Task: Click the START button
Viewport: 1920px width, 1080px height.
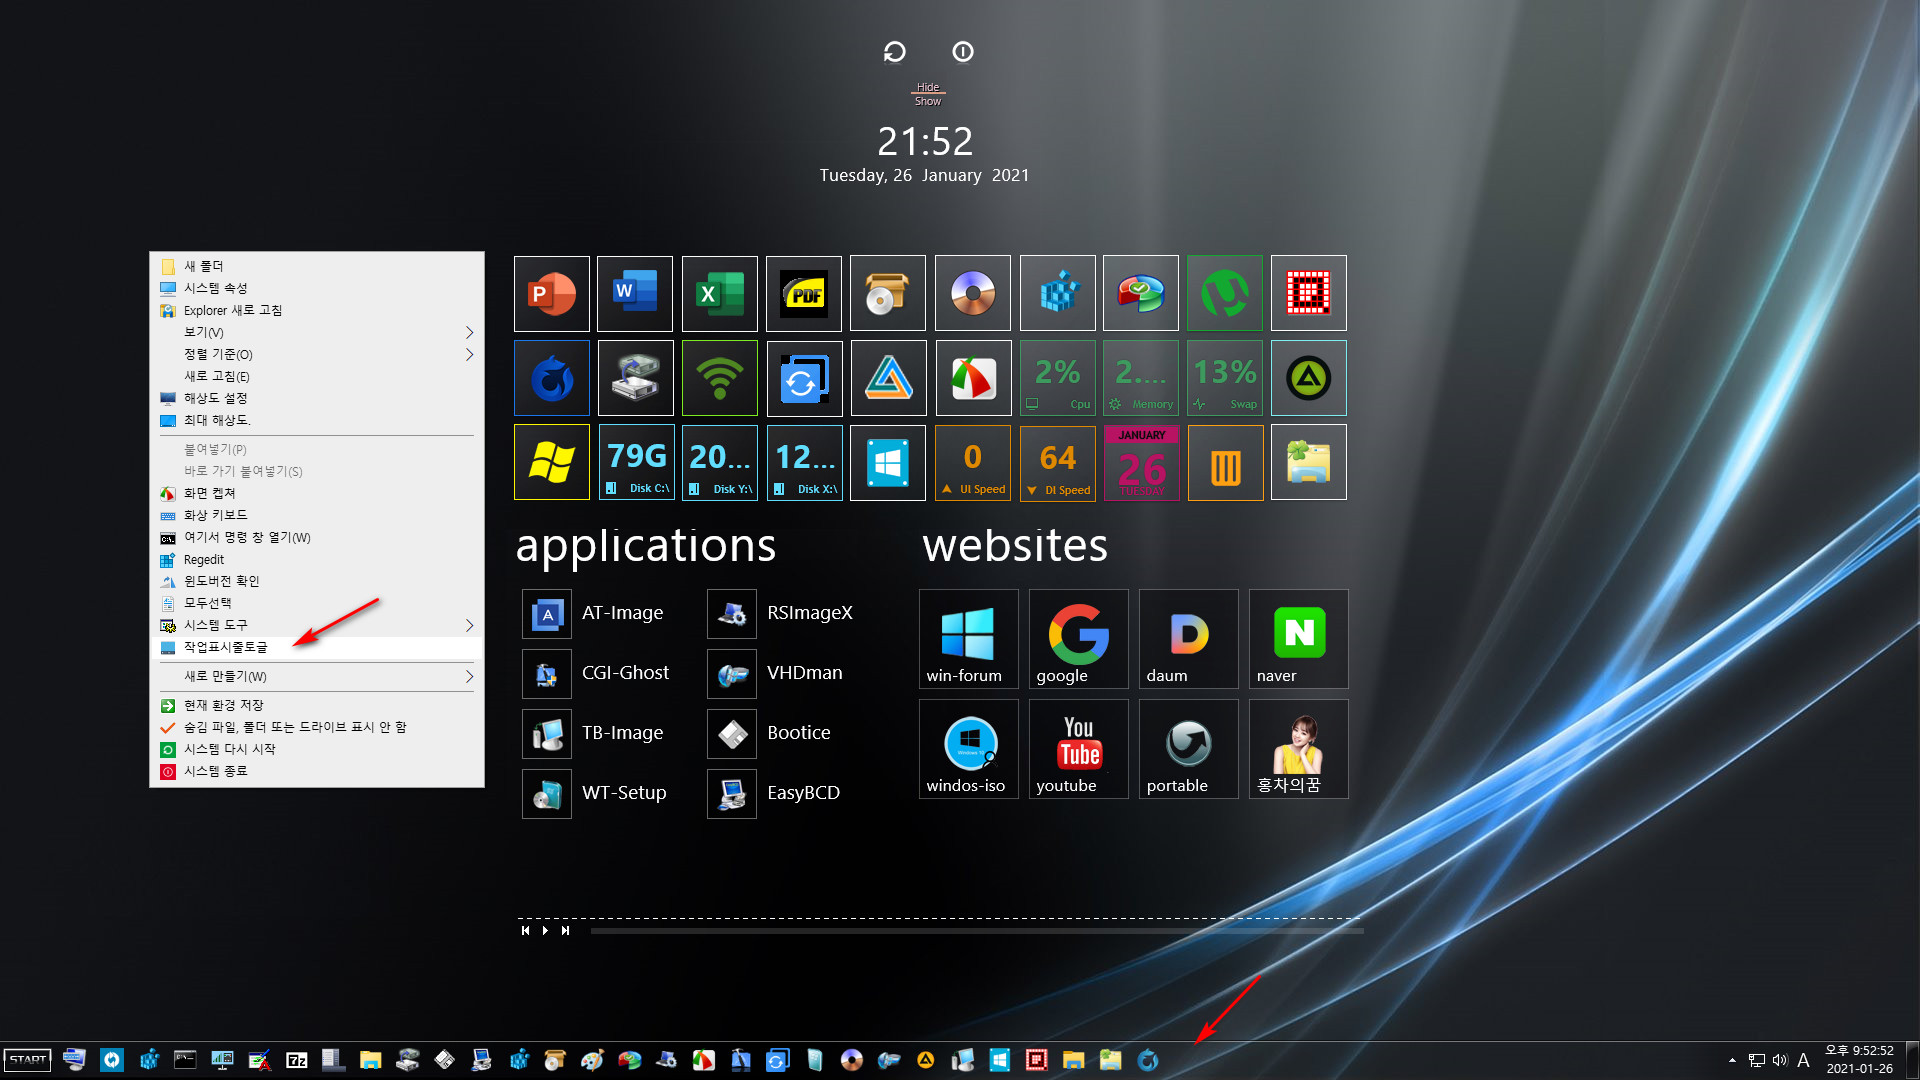Action: 28,1060
